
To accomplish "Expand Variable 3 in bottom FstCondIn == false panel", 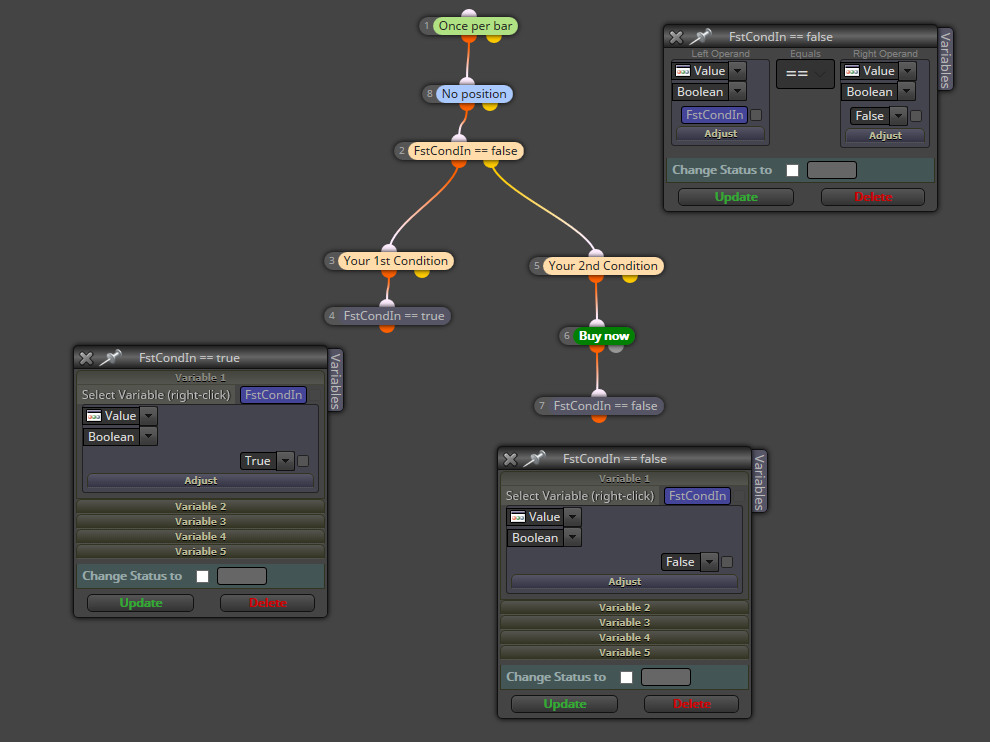I will pos(624,623).
